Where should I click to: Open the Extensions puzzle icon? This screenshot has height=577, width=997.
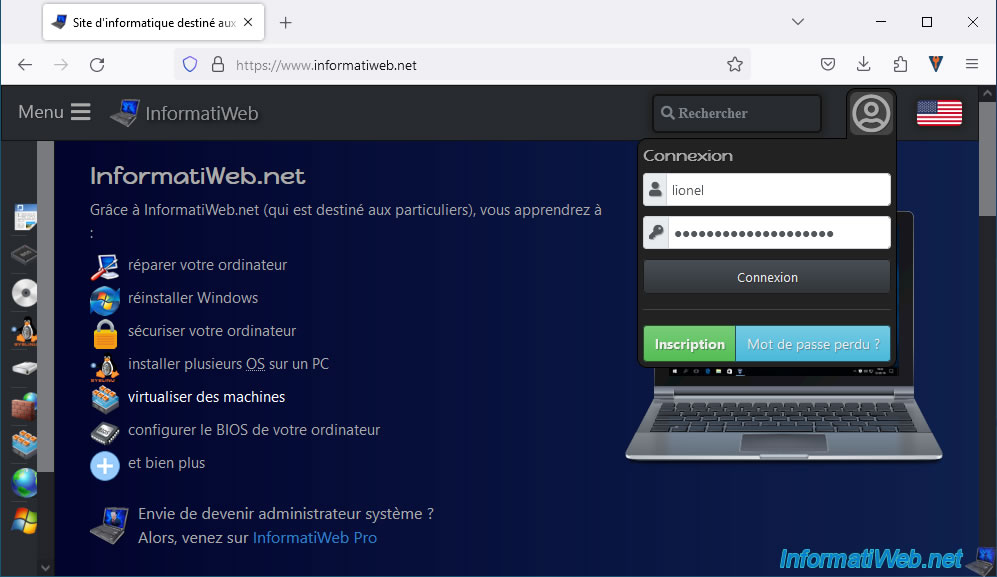900,64
